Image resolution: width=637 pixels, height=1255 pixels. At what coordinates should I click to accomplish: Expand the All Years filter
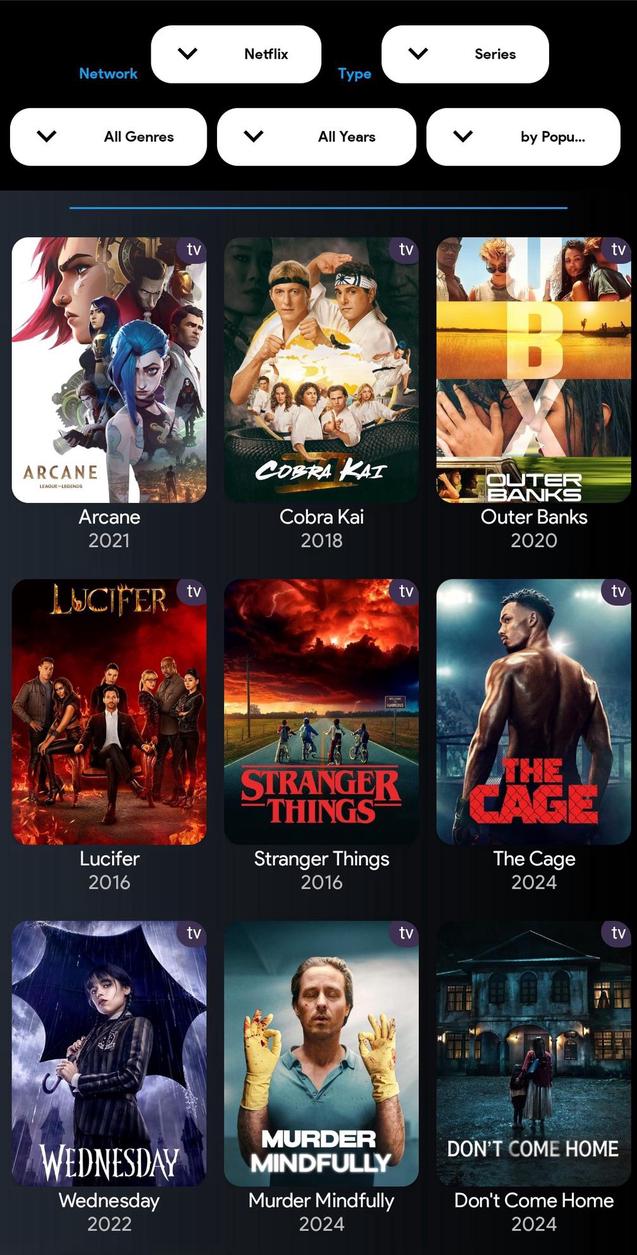click(316, 137)
